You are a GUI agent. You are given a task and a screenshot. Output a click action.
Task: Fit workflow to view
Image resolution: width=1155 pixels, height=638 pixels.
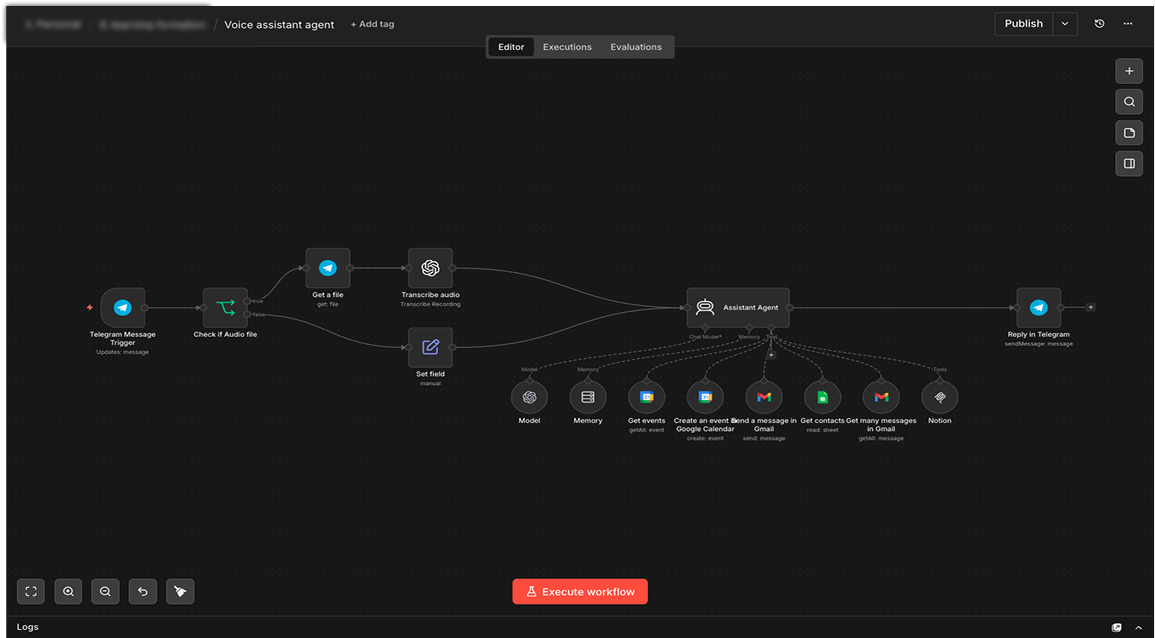click(x=31, y=592)
